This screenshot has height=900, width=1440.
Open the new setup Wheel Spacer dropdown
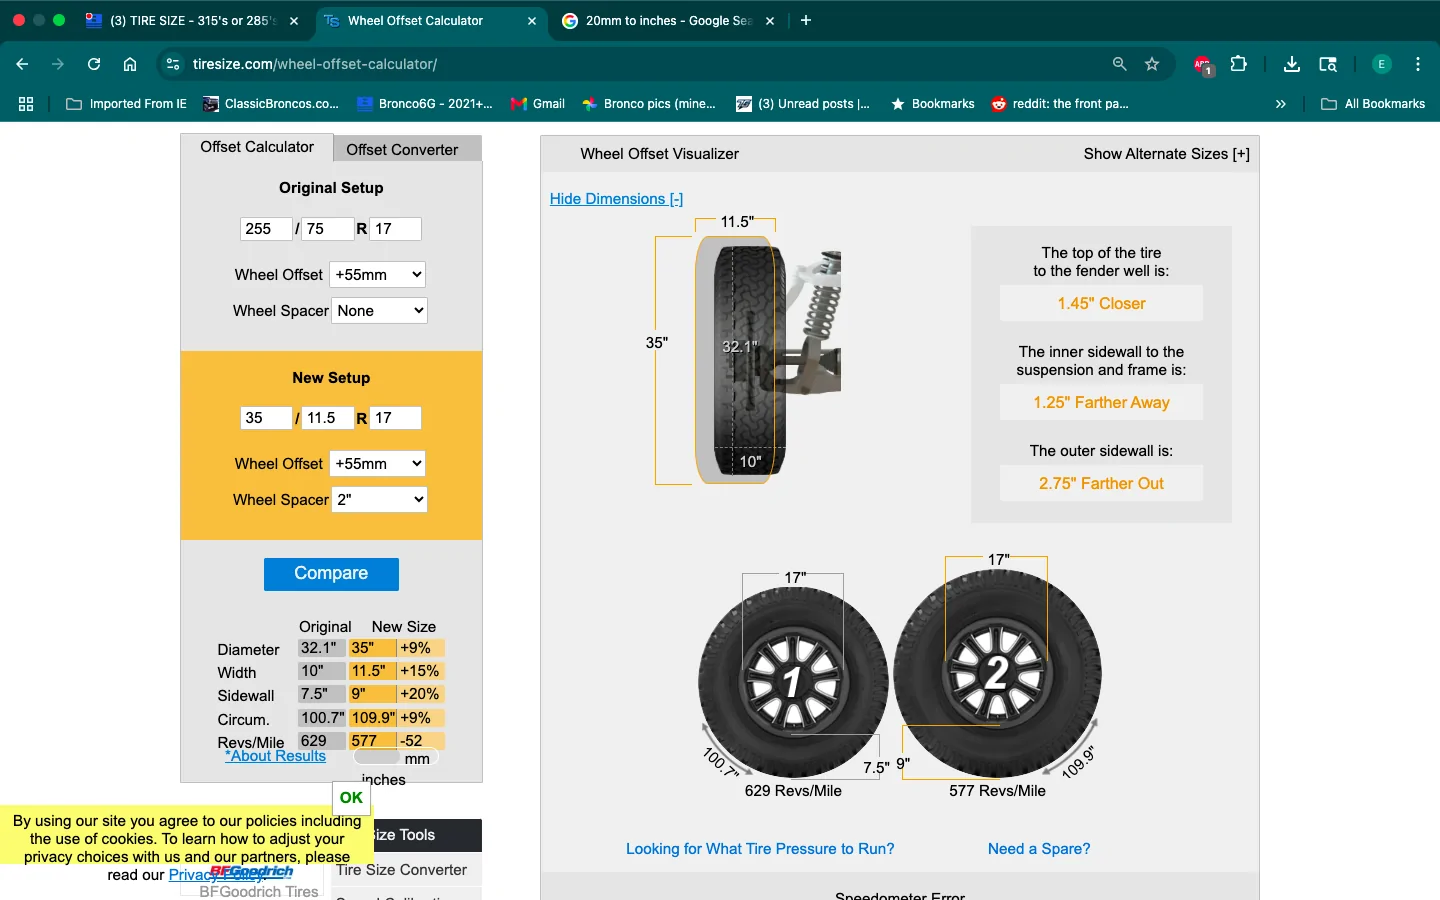coord(379,500)
